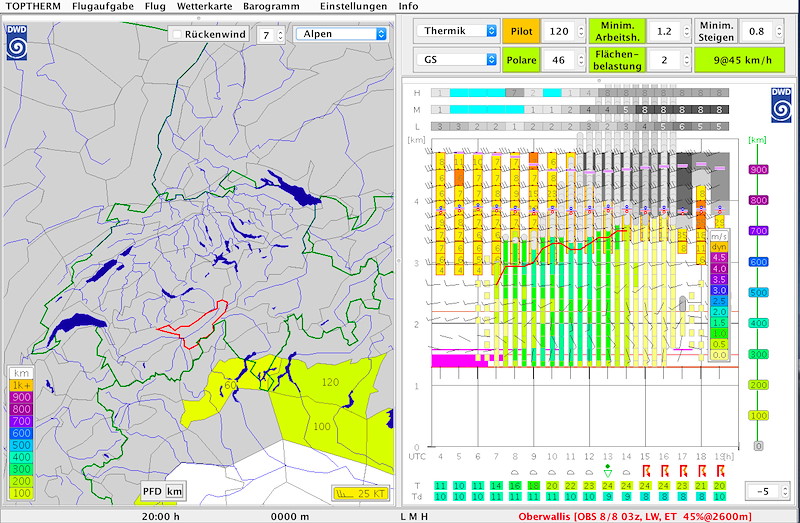The width and height of the screenshot is (800, 523).
Task: Click the 0000 m status bar altitude
Action: 290,516
